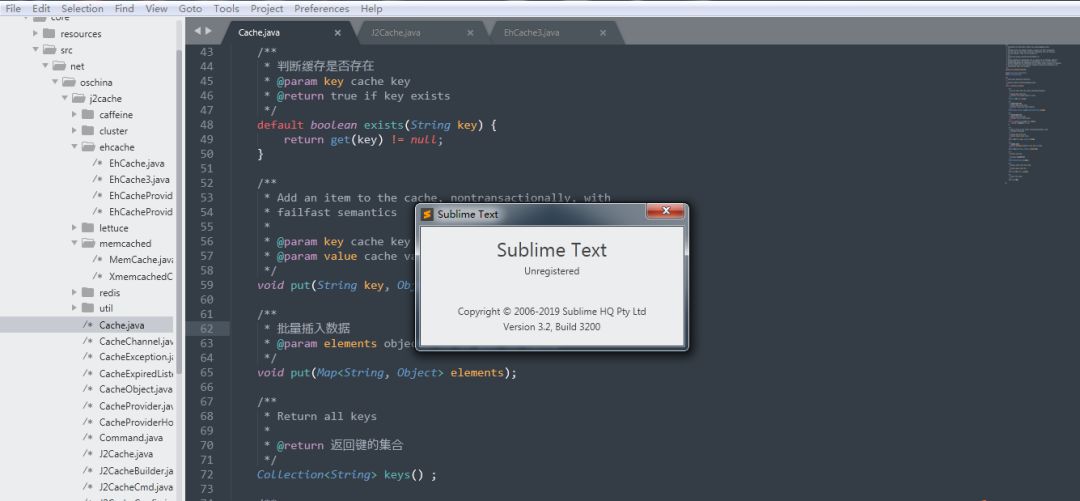Screen dimensions: 1080x501
Task: Collapse the ehcache folder
Action: click(75, 147)
